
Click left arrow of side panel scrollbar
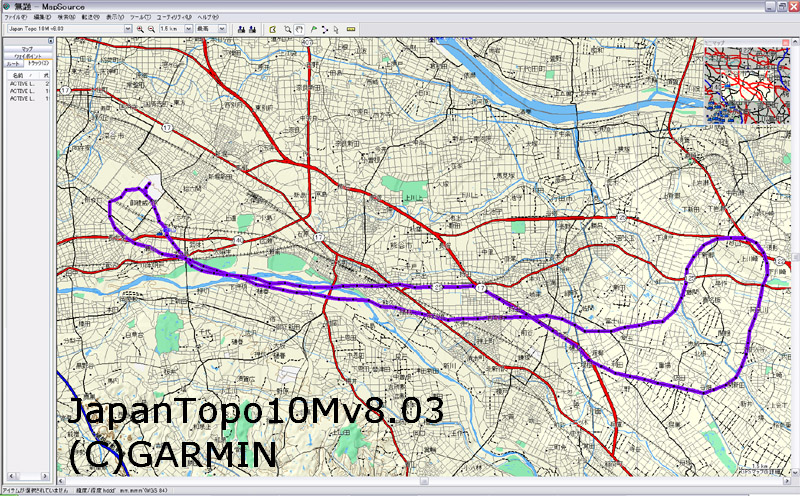[x=11, y=476]
